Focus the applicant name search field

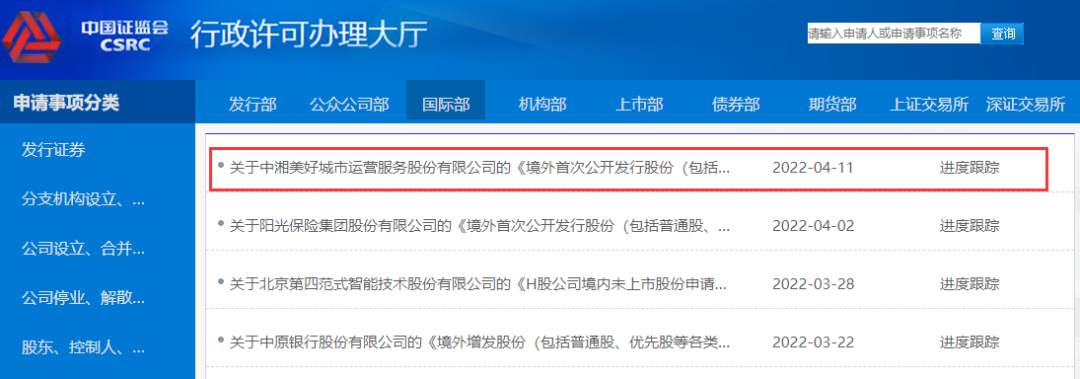(x=893, y=33)
